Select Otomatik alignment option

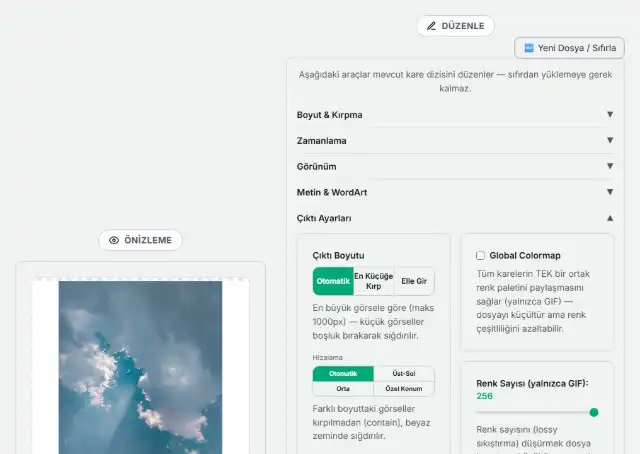[x=343, y=374]
